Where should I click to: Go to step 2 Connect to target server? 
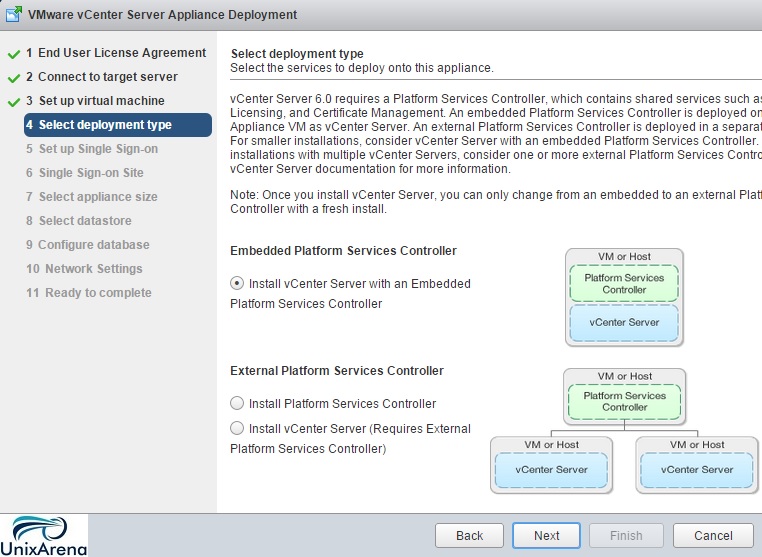102,77
